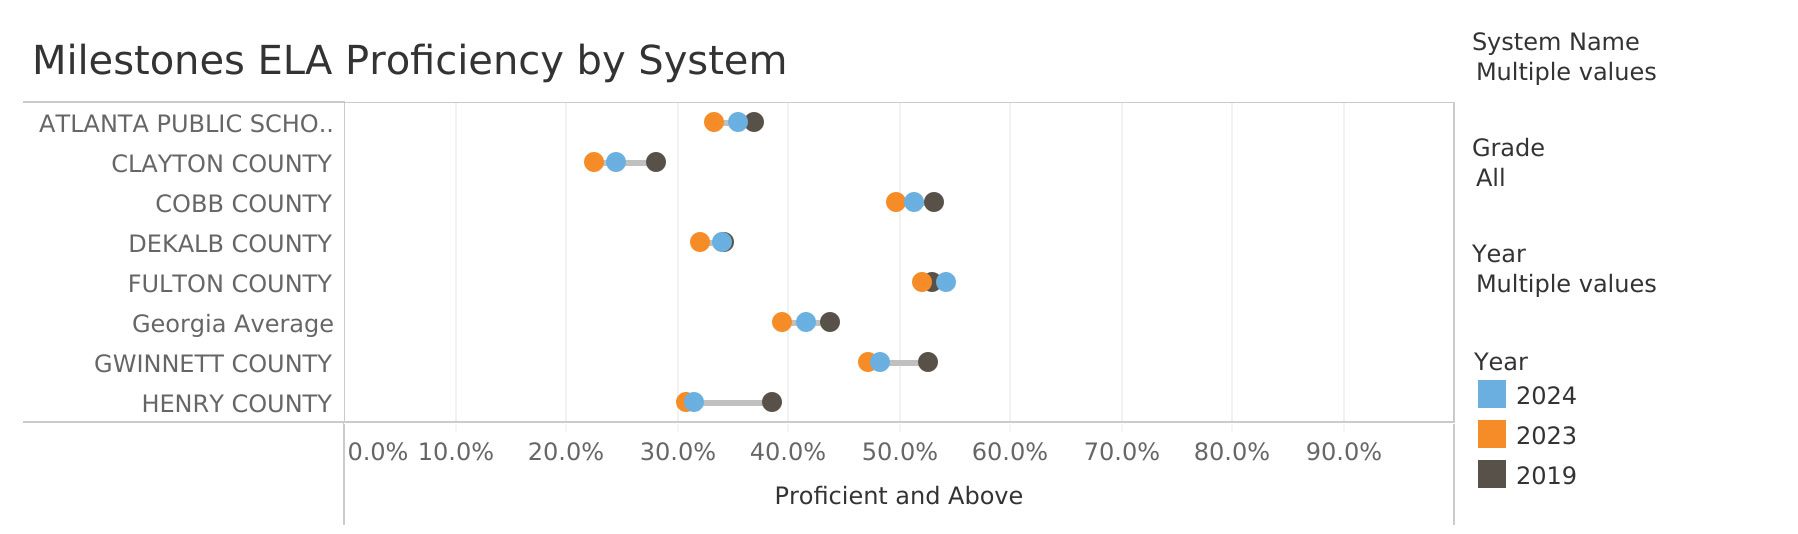Click the 2023 orange dot for DeKalb County

click(x=699, y=242)
